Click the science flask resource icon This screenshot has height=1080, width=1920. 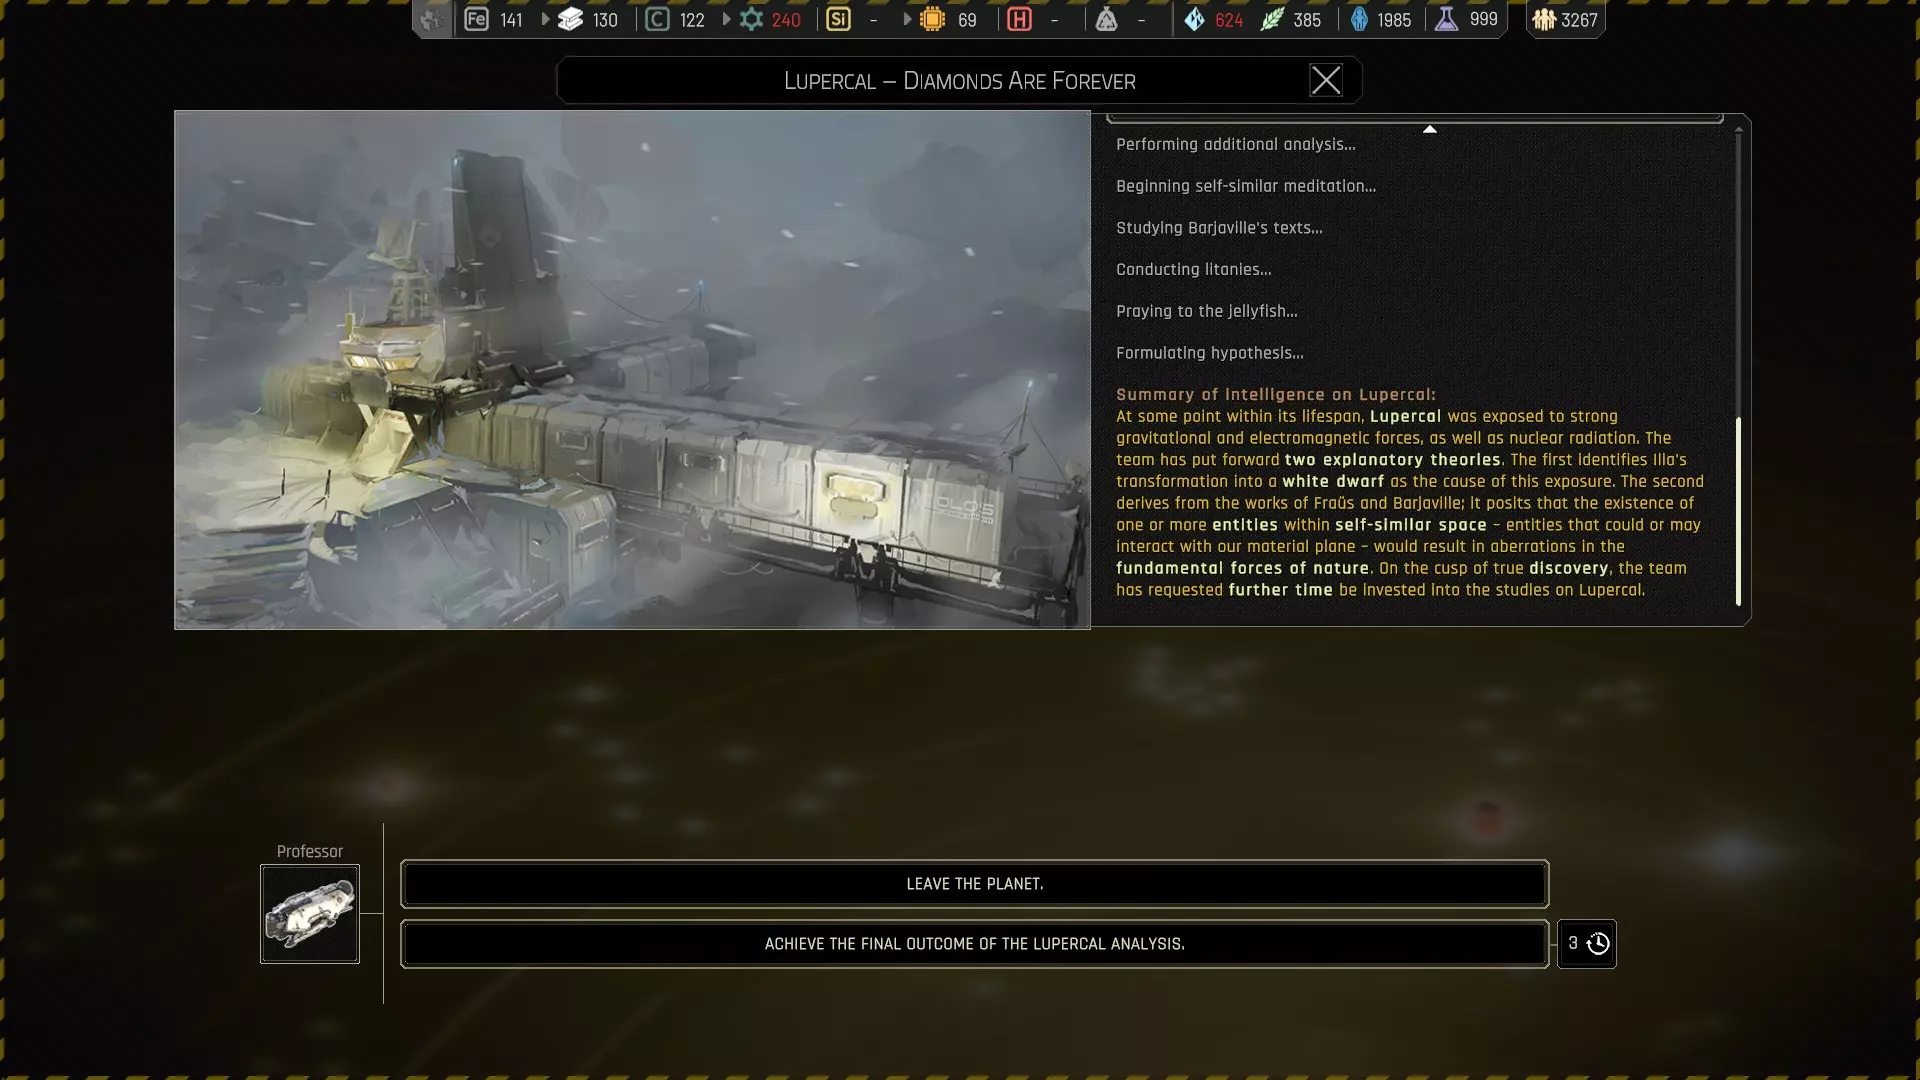(1446, 19)
